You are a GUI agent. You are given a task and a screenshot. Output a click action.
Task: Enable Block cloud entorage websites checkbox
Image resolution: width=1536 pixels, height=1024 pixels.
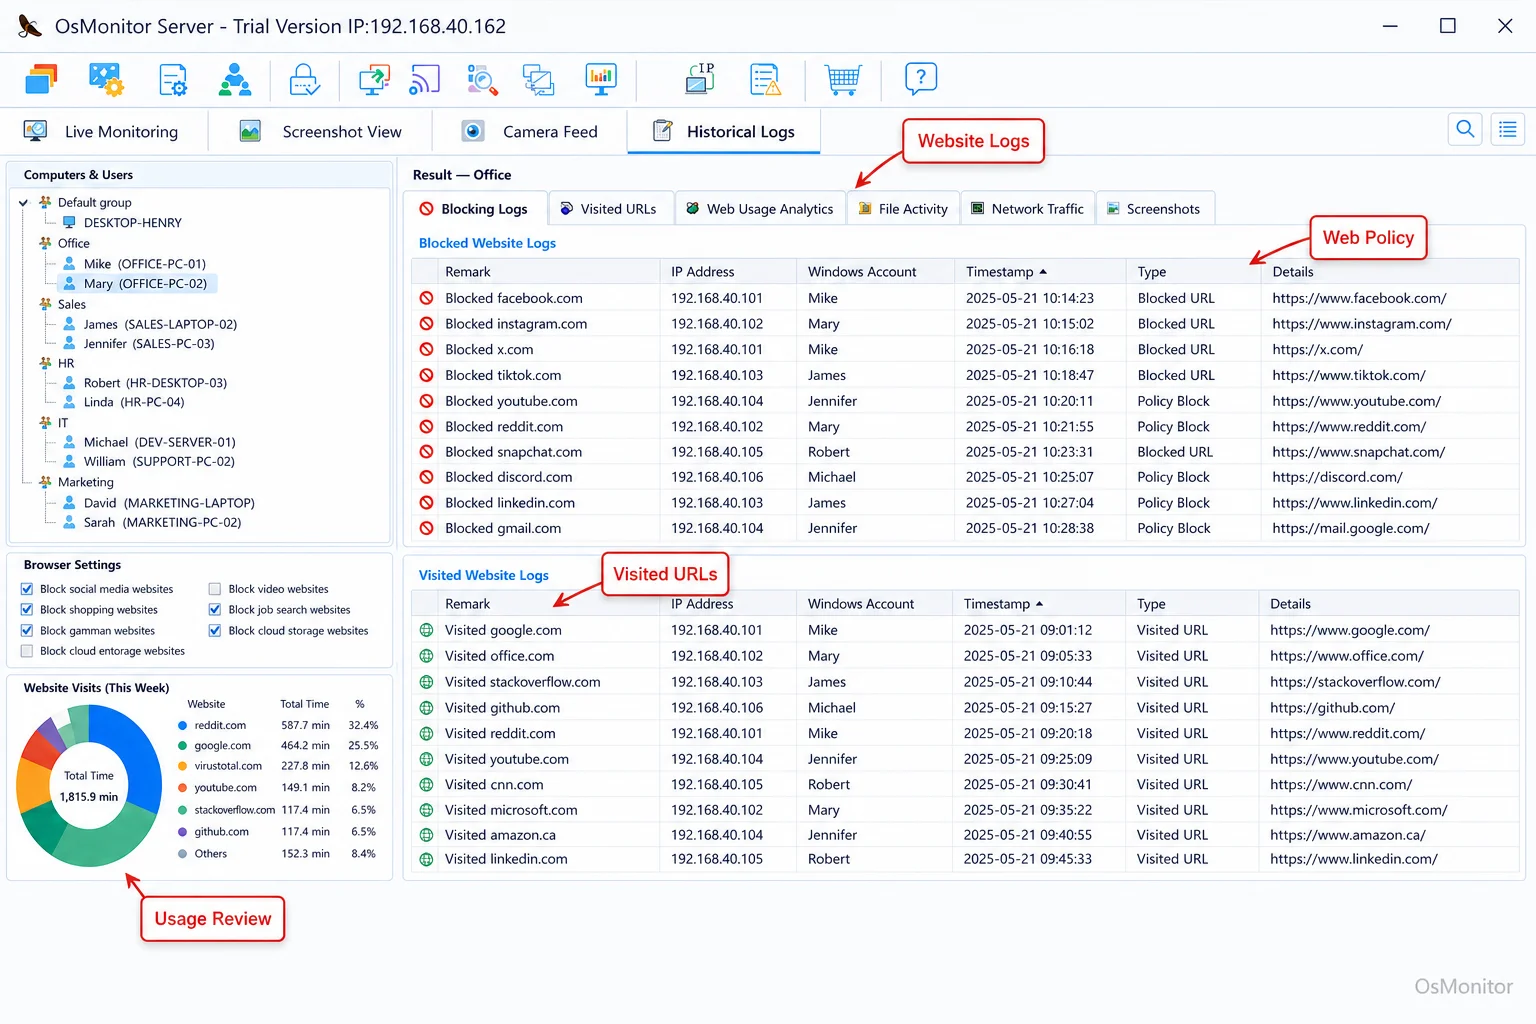27,651
